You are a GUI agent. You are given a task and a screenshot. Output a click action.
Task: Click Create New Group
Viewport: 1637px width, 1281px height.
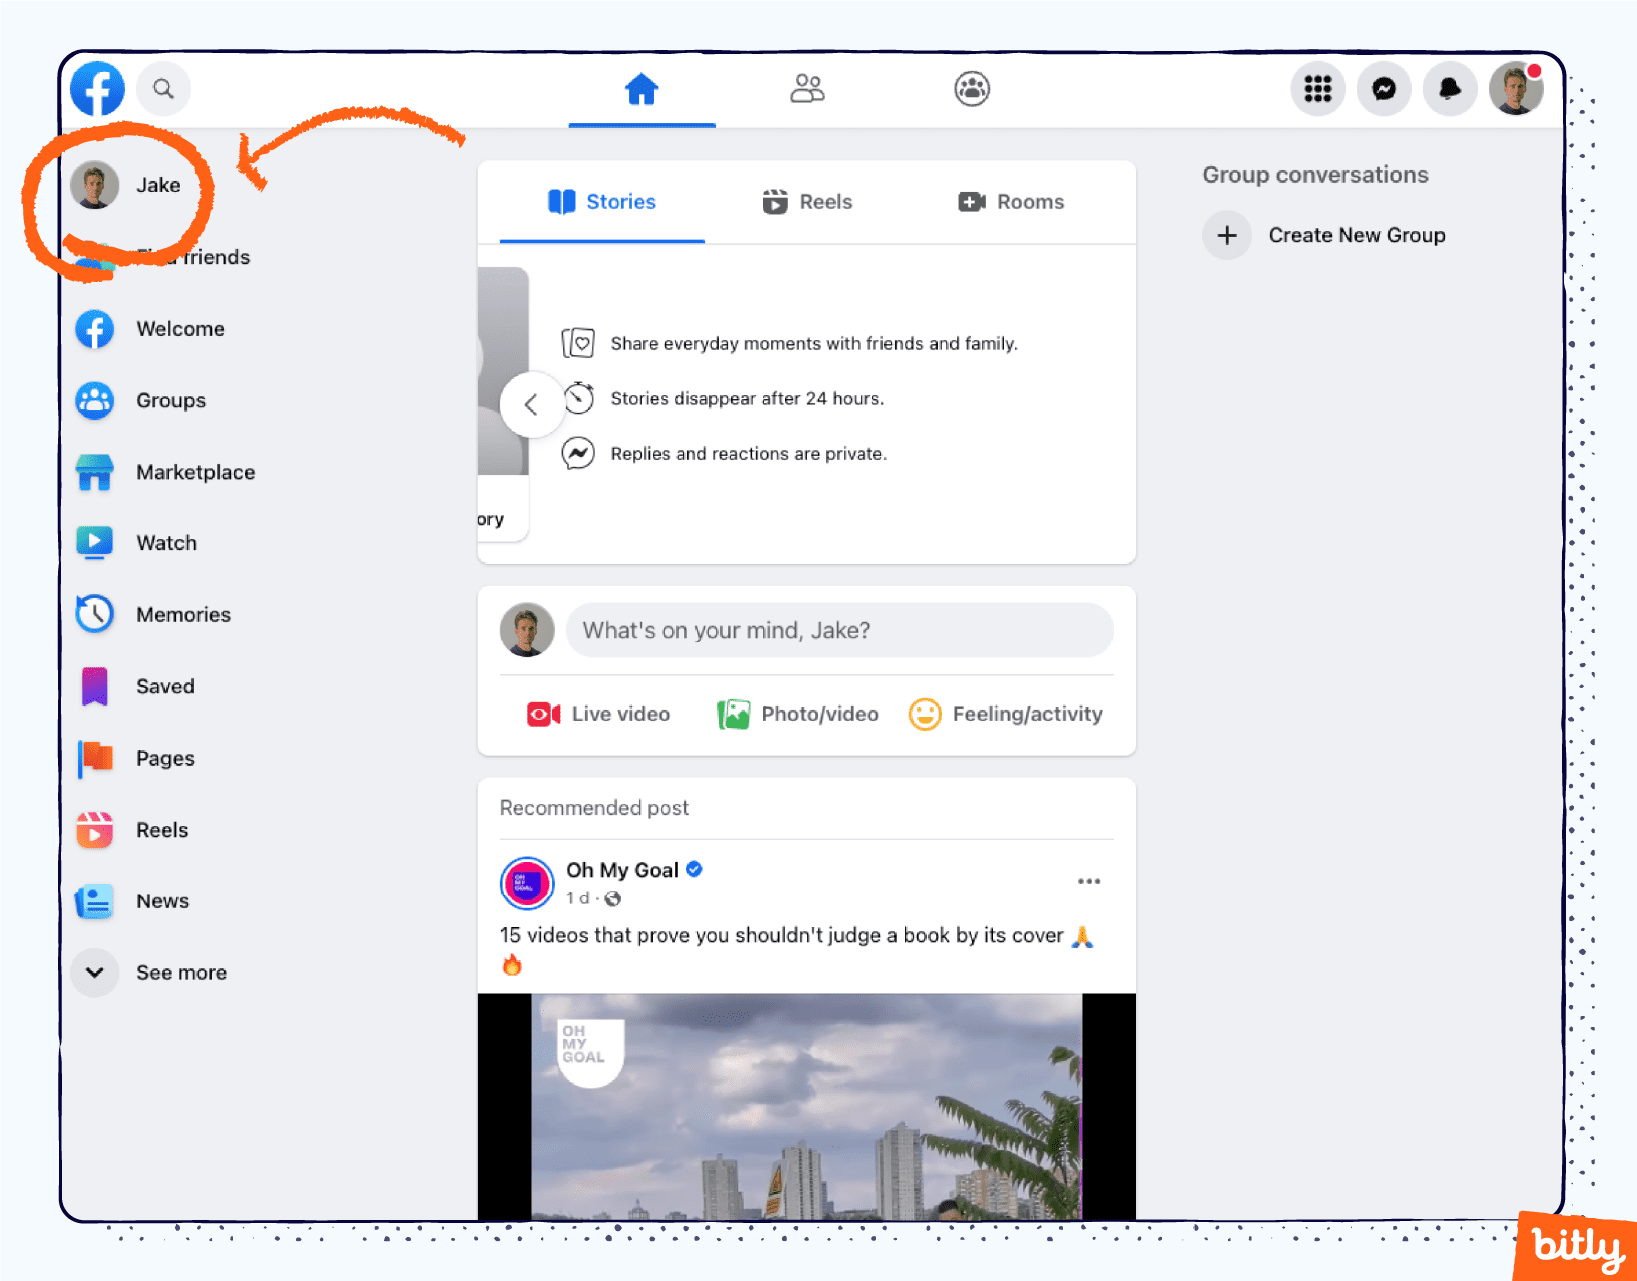1357,235
